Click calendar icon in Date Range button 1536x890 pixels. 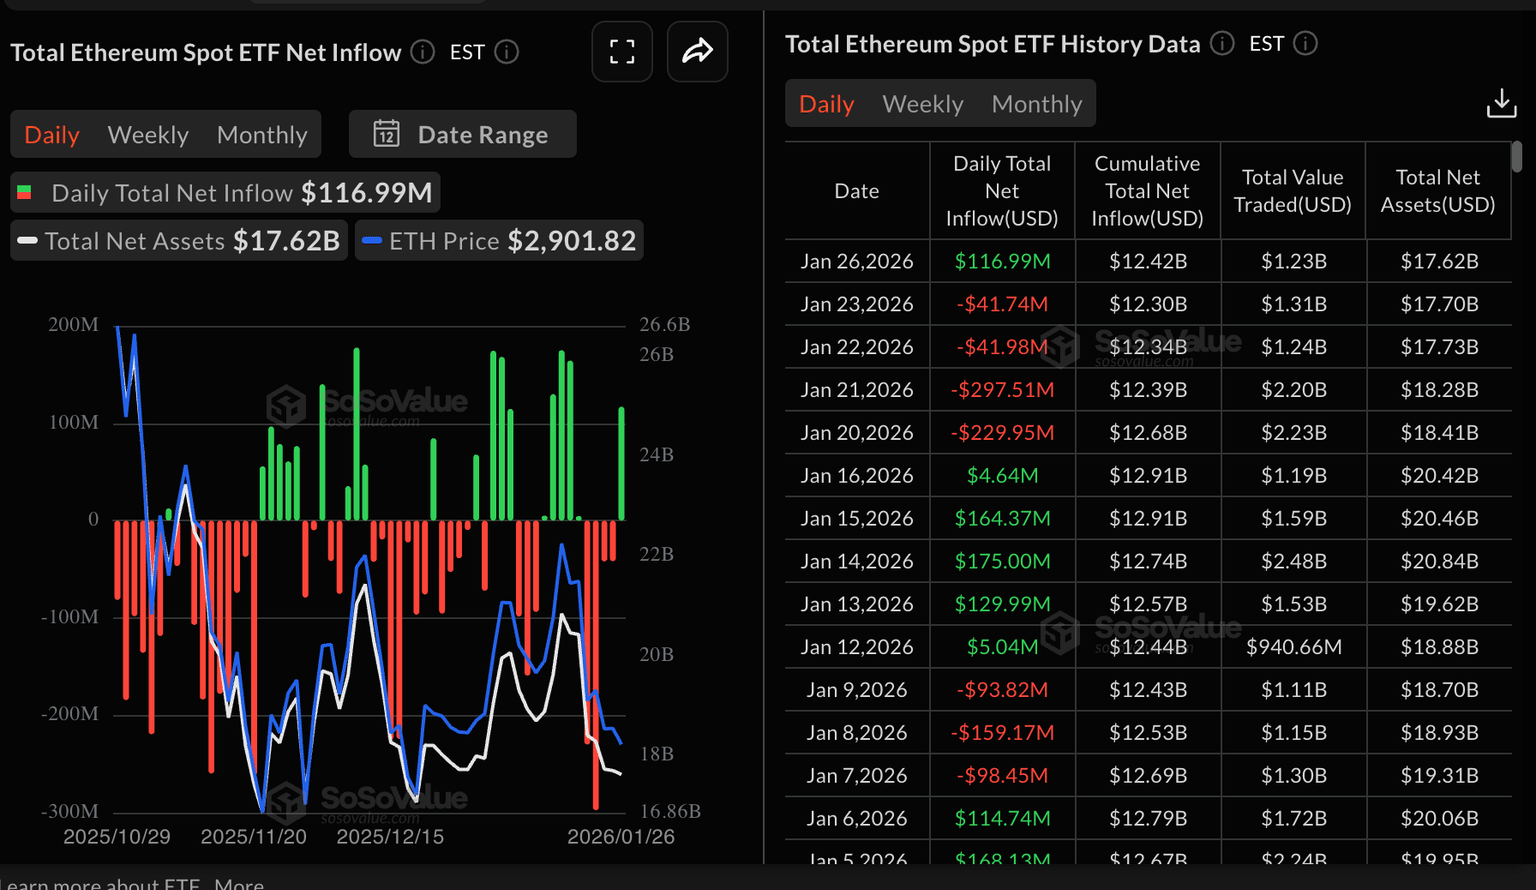coord(387,134)
